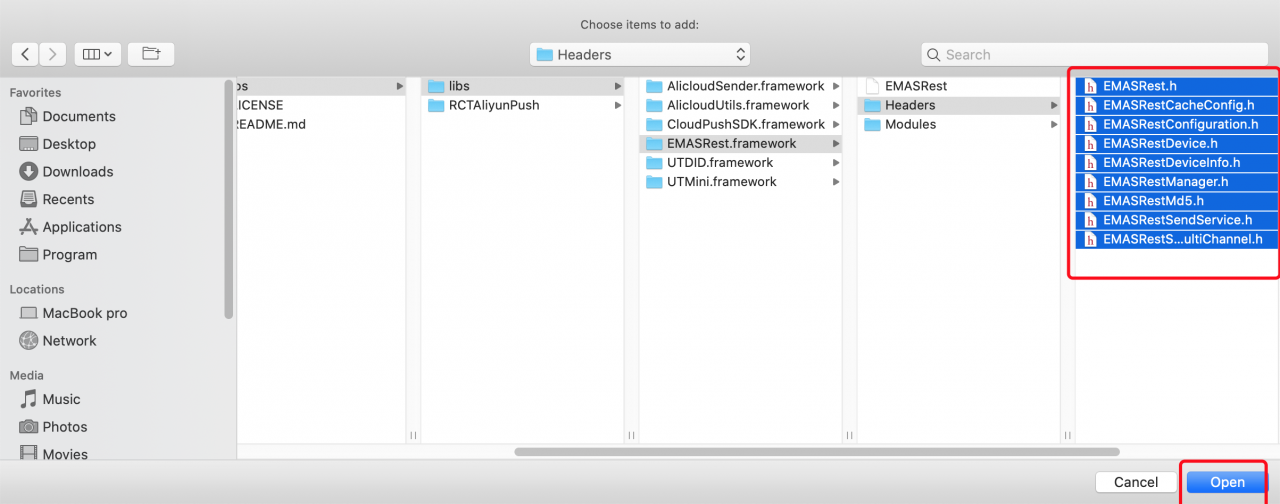Select the Headers folder row
1280x504 pixels.
pos(959,105)
